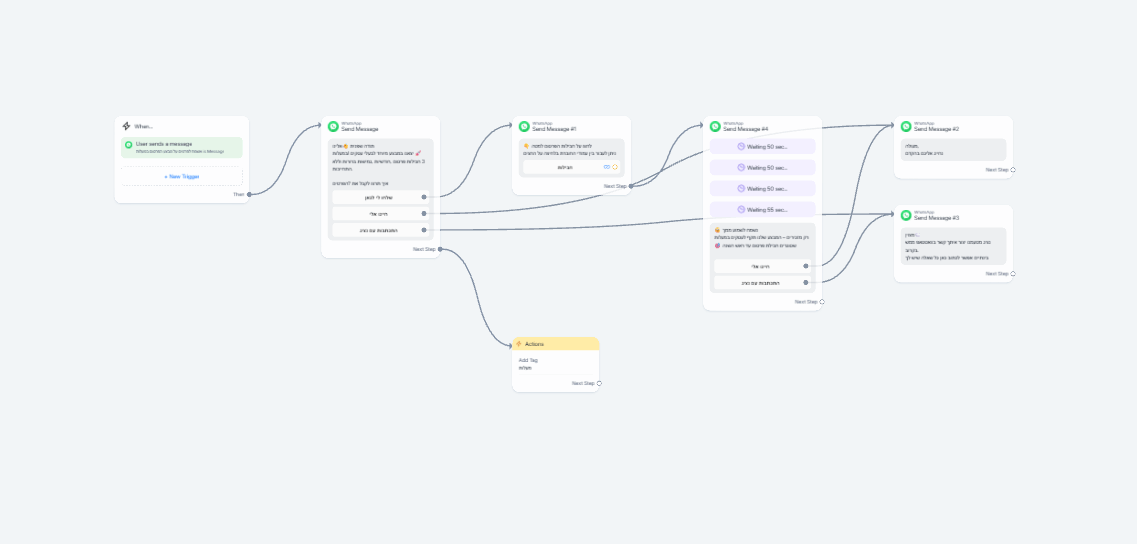This screenshot has height=544, width=1137.
Task: Click WhatsApp icon on Send Message #1
Action: [524, 127]
